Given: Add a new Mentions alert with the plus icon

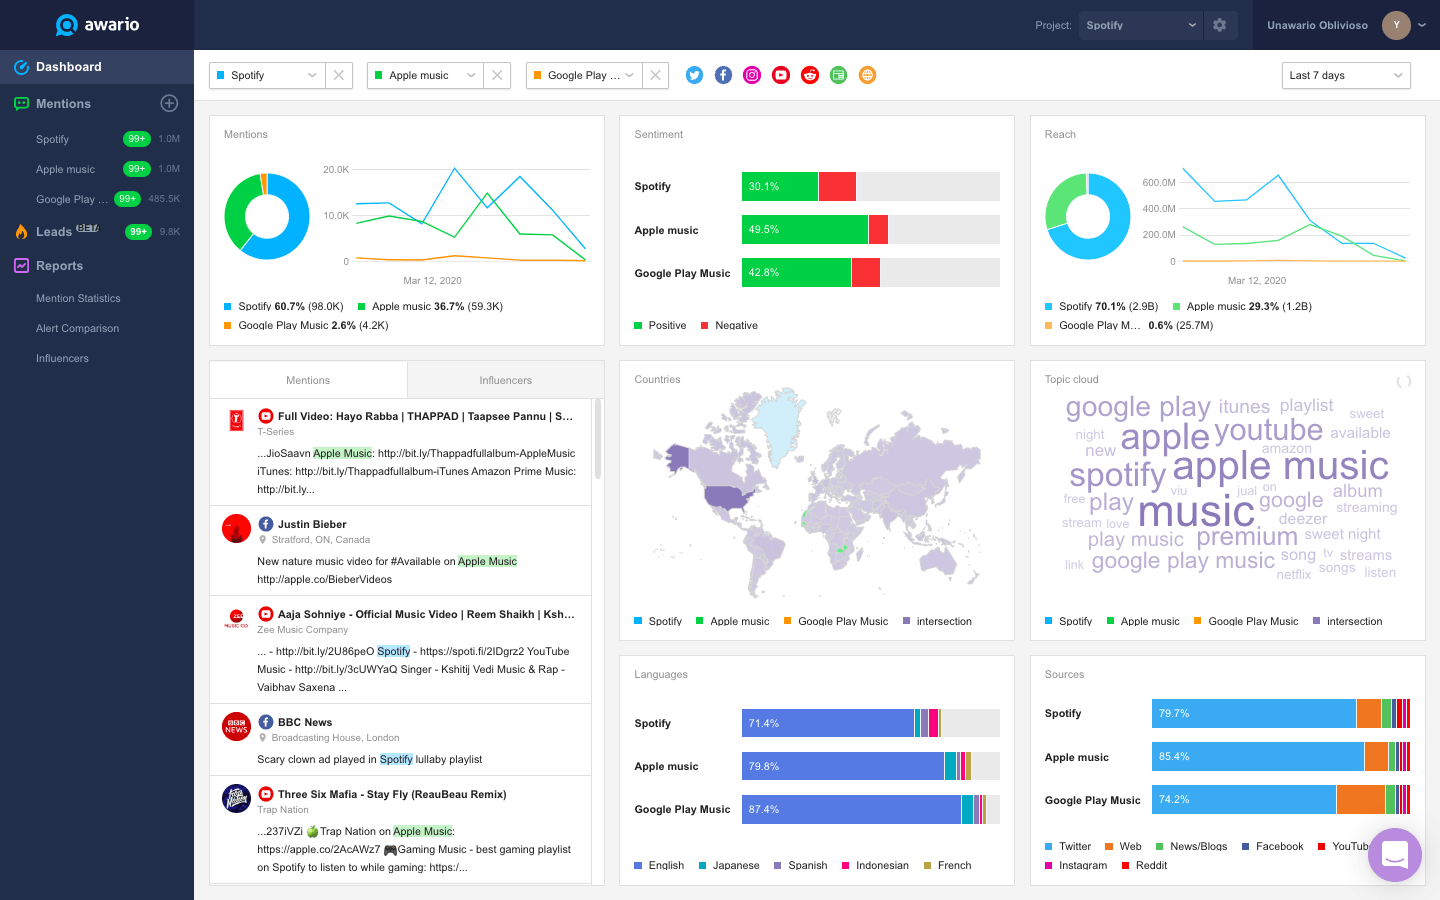Looking at the screenshot, I should (x=169, y=103).
